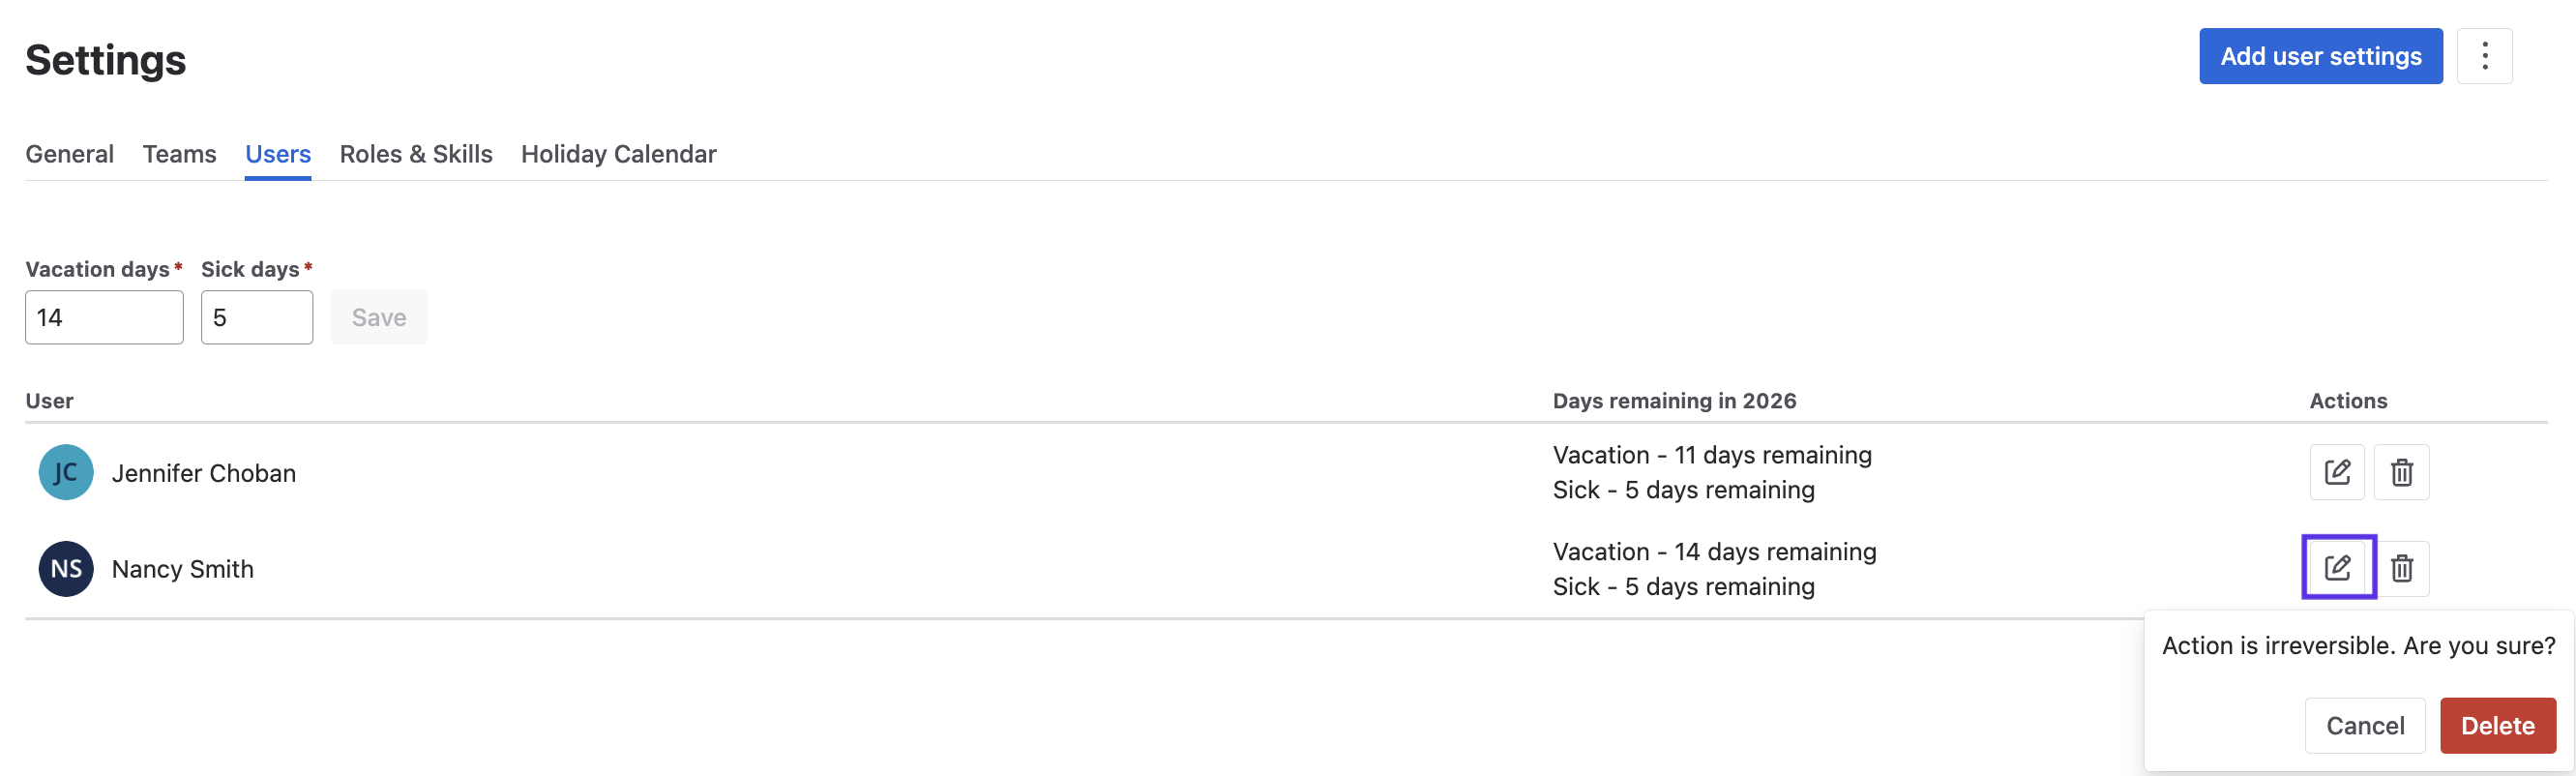Cancel the irreversible delete confirmation

(x=2364, y=725)
